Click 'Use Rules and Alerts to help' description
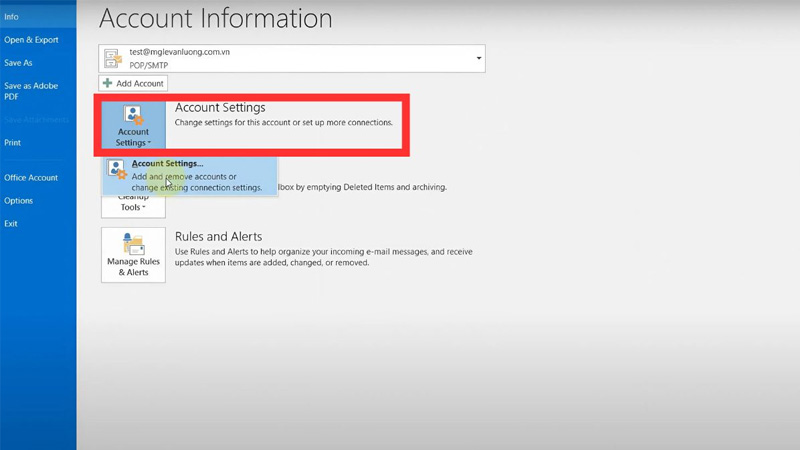The image size is (800, 450). tap(323, 257)
